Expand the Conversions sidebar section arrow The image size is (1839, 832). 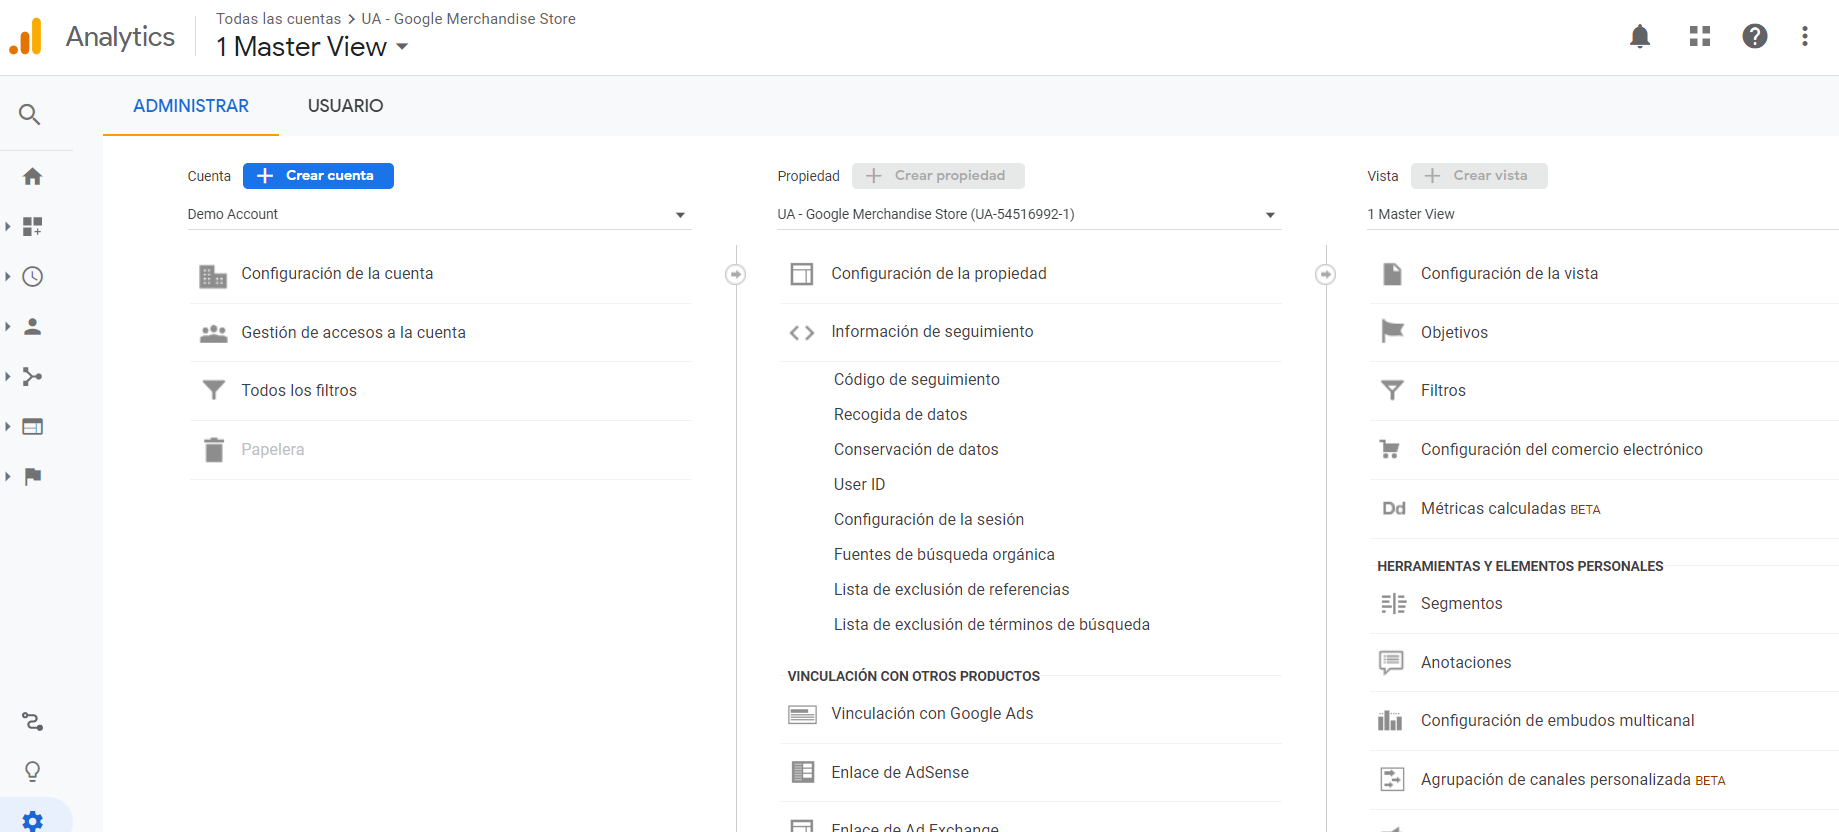[8, 477]
